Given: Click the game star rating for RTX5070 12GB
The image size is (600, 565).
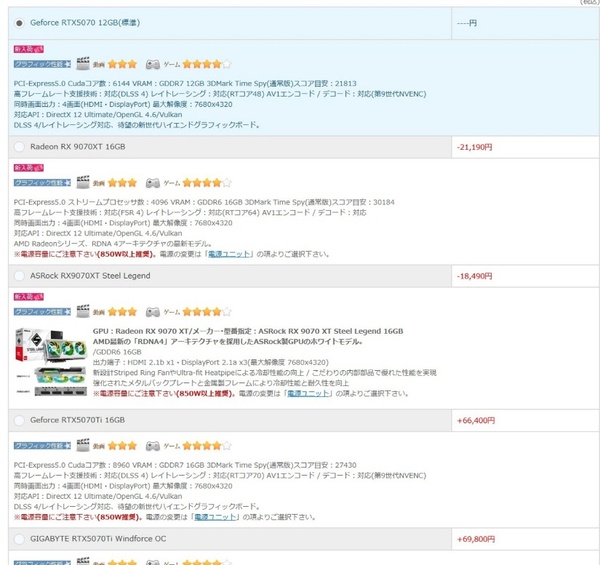Looking at the screenshot, I should (x=207, y=64).
